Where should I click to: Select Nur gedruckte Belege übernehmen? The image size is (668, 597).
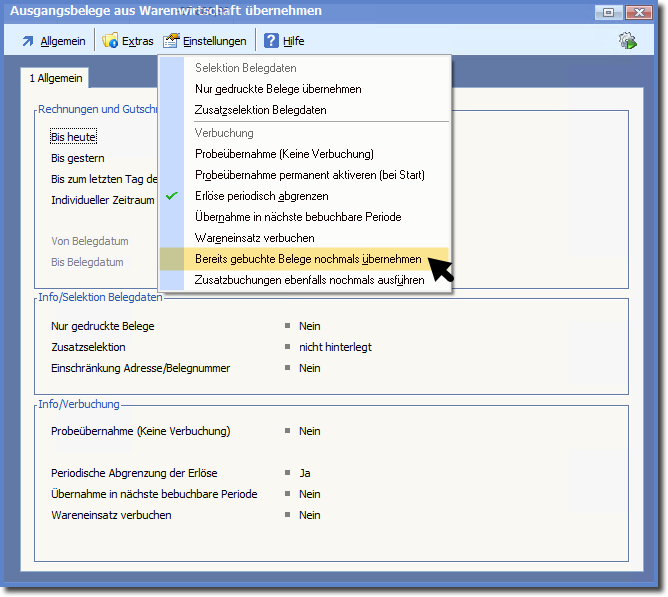coord(278,89)
